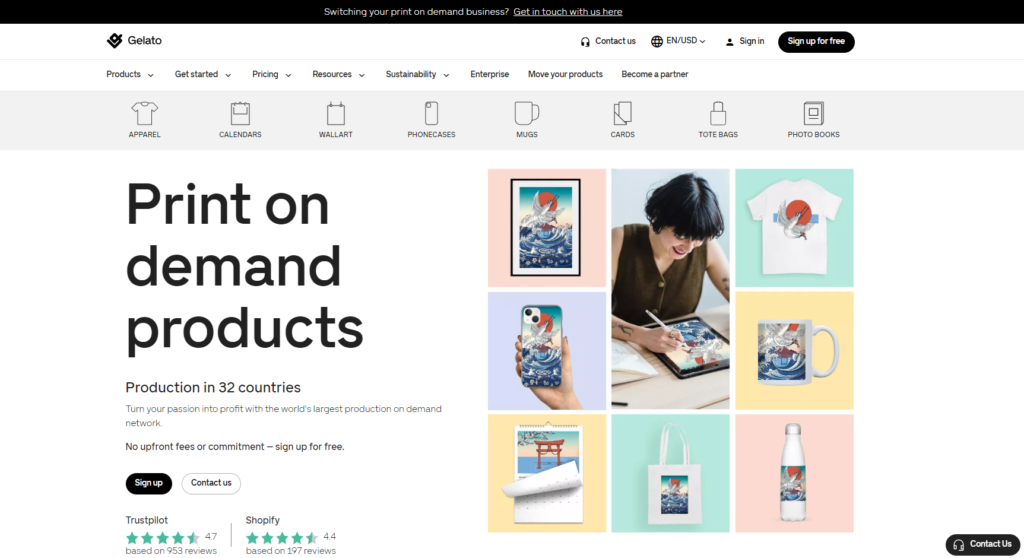This screenshot has height=558, width=1024.
Task: Click the Products menu label
Action: [x=123, y=74]
